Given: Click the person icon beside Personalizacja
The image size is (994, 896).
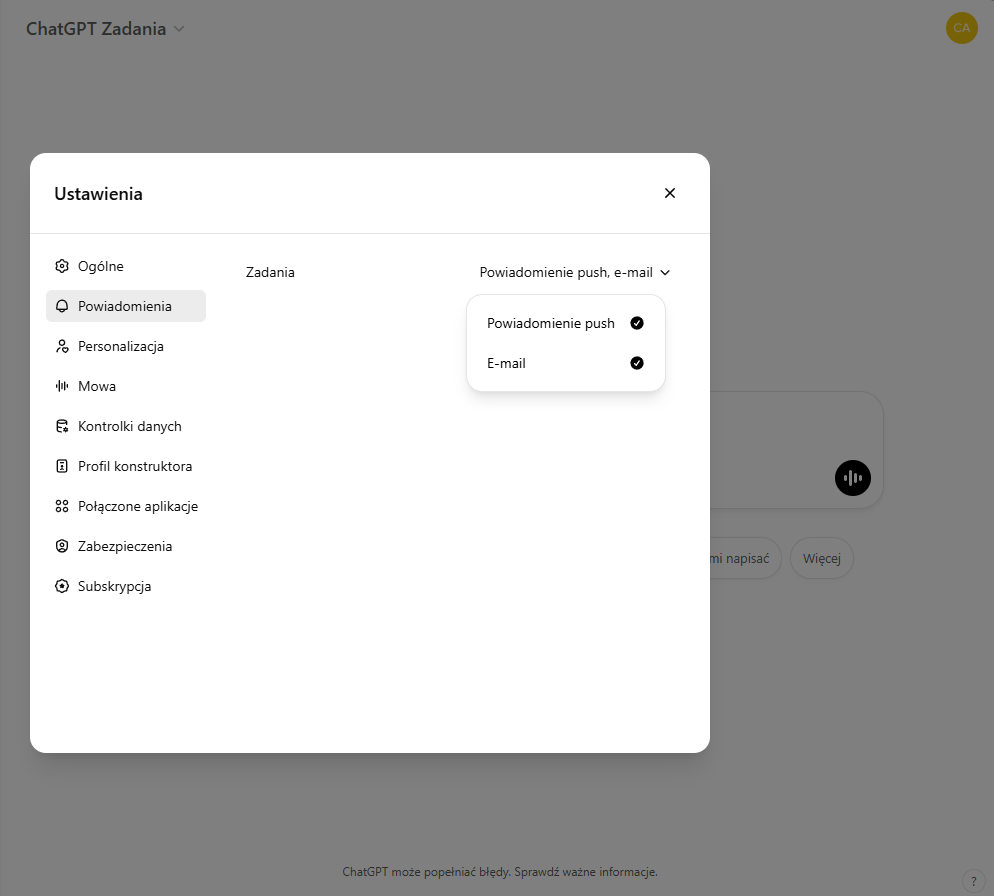Looking at the screenshot, I should click(61, 346).
